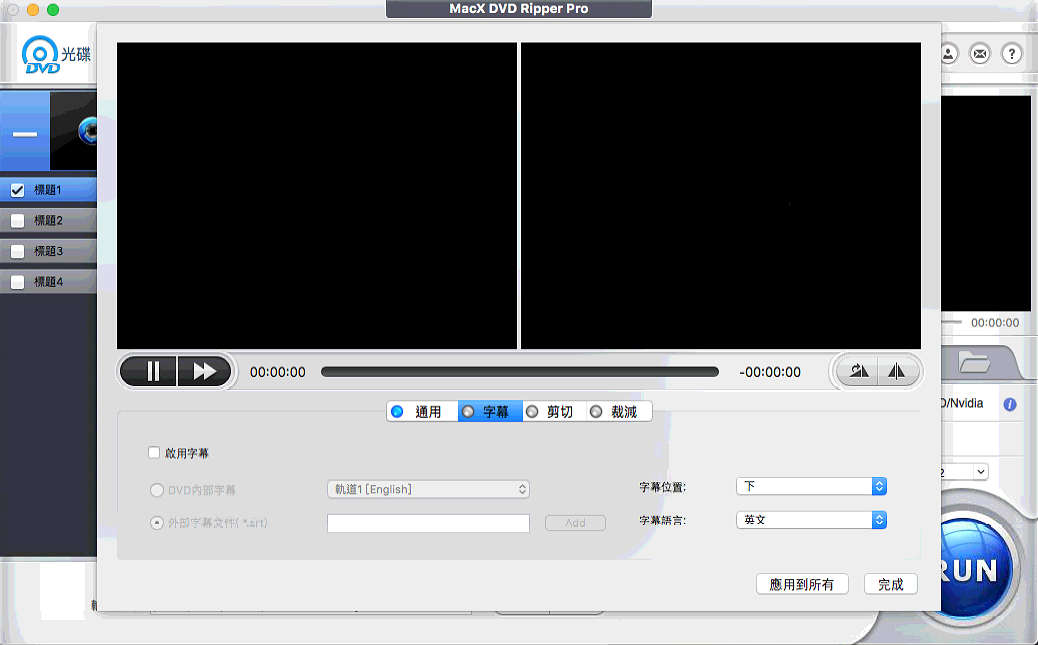
Task: Click the Add subtitle file button
Action: pyautogui.click(x=575, y=523)
